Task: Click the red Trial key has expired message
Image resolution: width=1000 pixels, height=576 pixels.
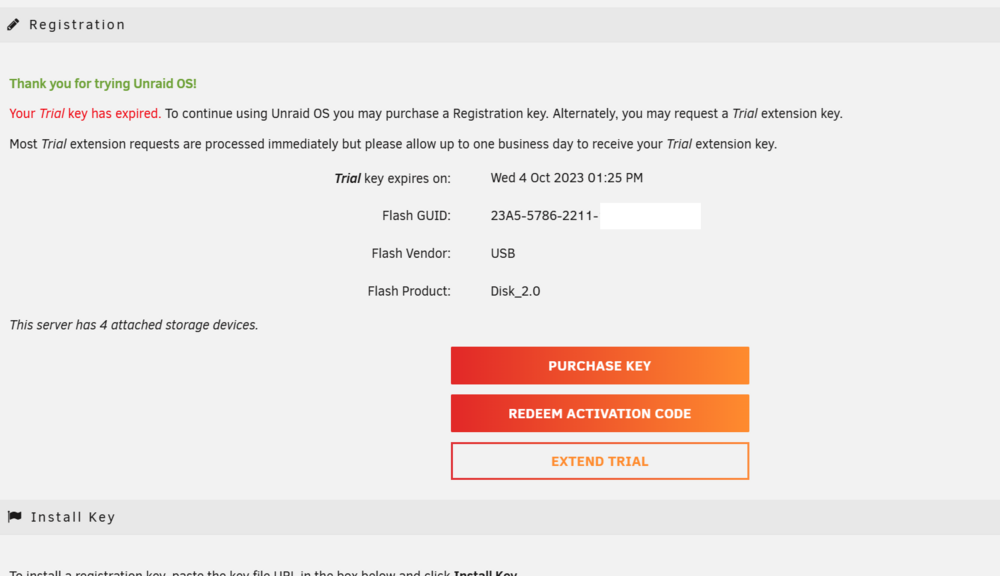Action: 85,114
